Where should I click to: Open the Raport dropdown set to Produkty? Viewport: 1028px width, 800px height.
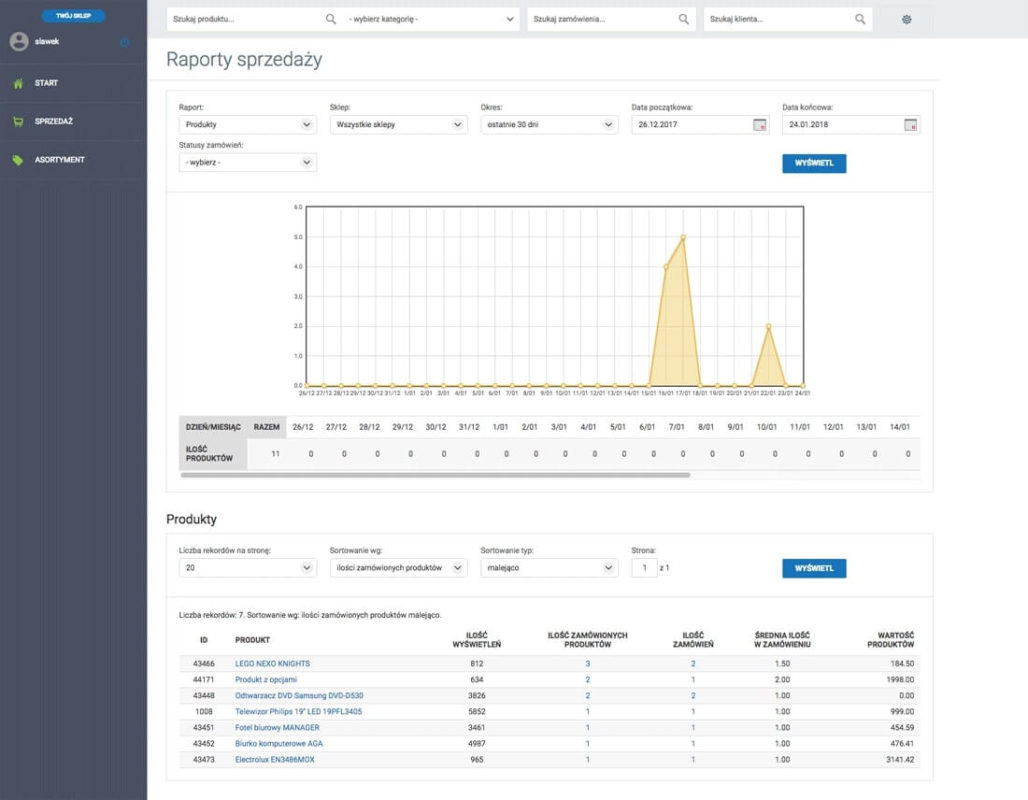tap(247, 125)
